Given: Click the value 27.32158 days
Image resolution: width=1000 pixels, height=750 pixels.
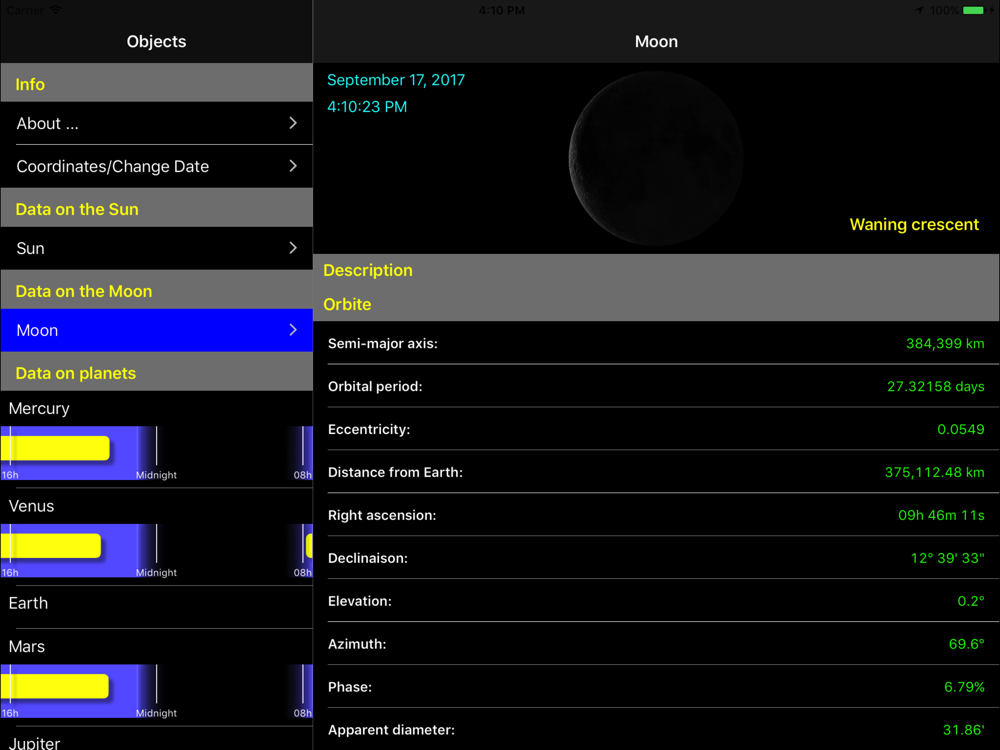Looking at the screenshot, I should tap(936, 386).
